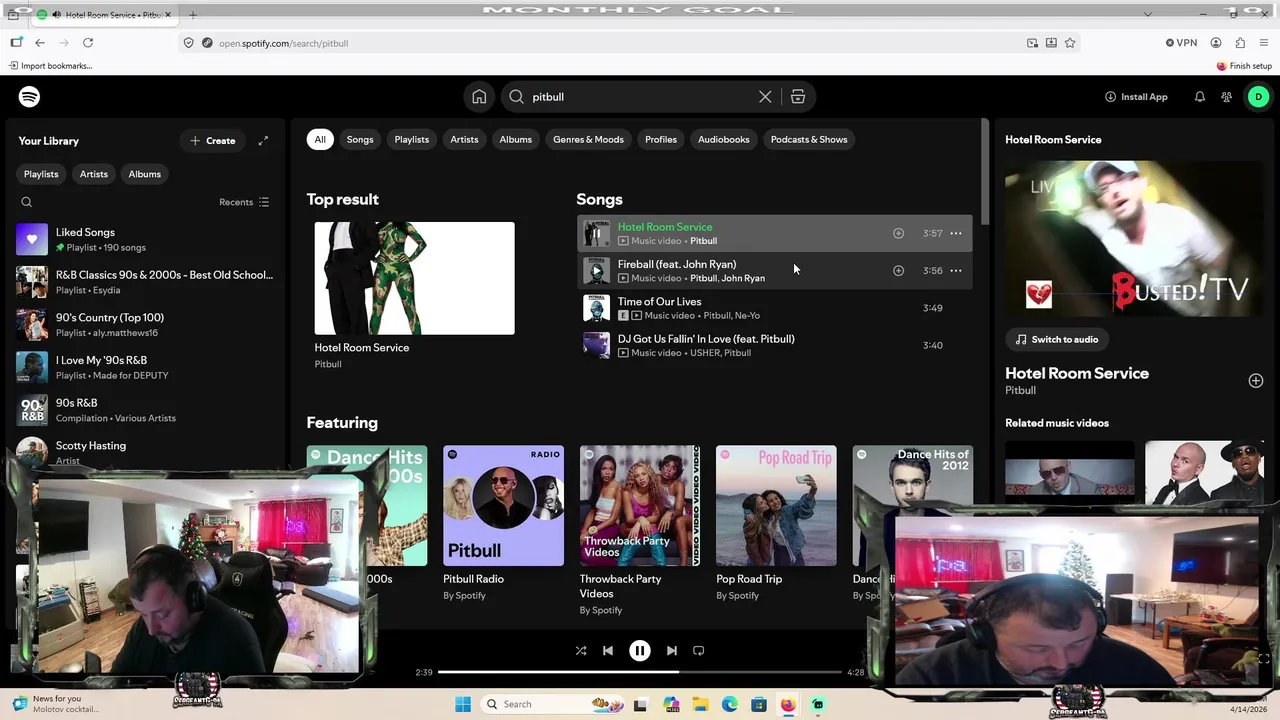This screenshot has height=720, width=1280.
Task: Open I Love My '90s R&B playlist
Action: pos(145,367)
